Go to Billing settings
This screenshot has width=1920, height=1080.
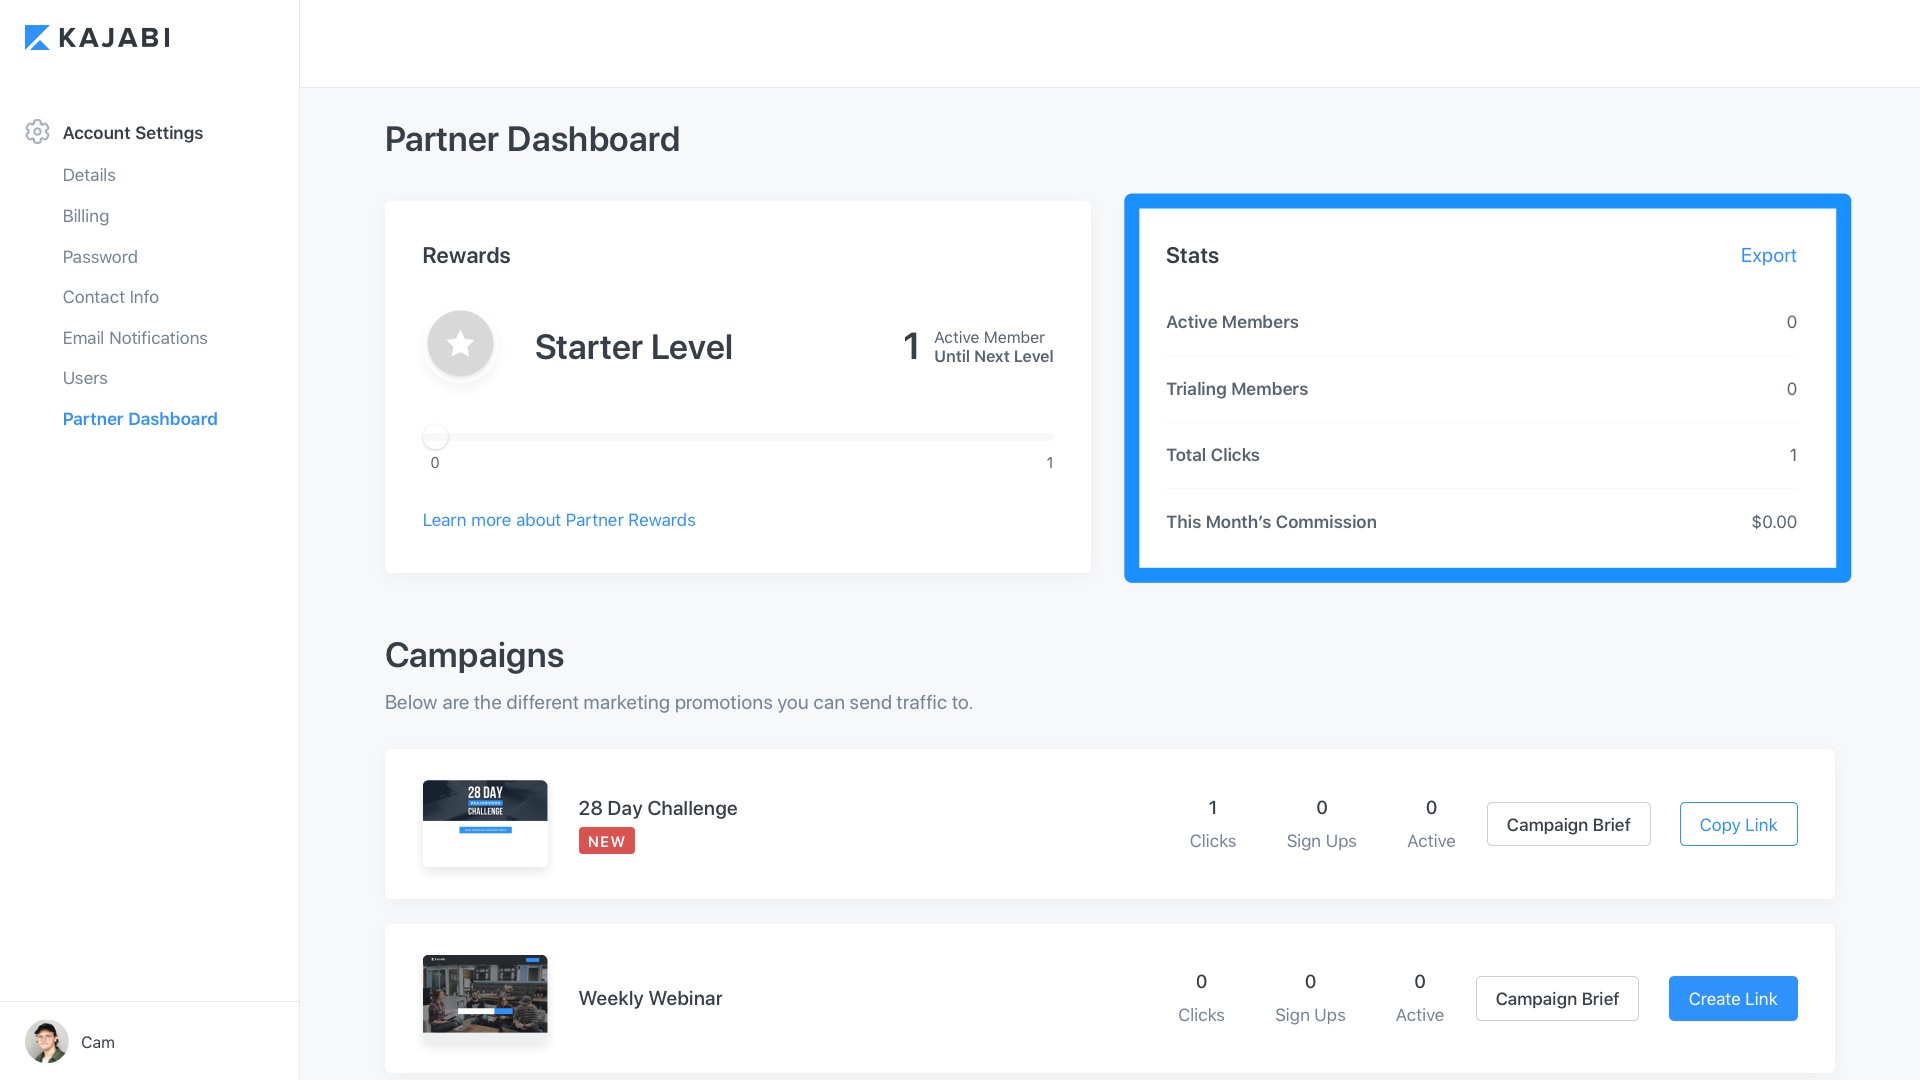[x=86, y=216]
